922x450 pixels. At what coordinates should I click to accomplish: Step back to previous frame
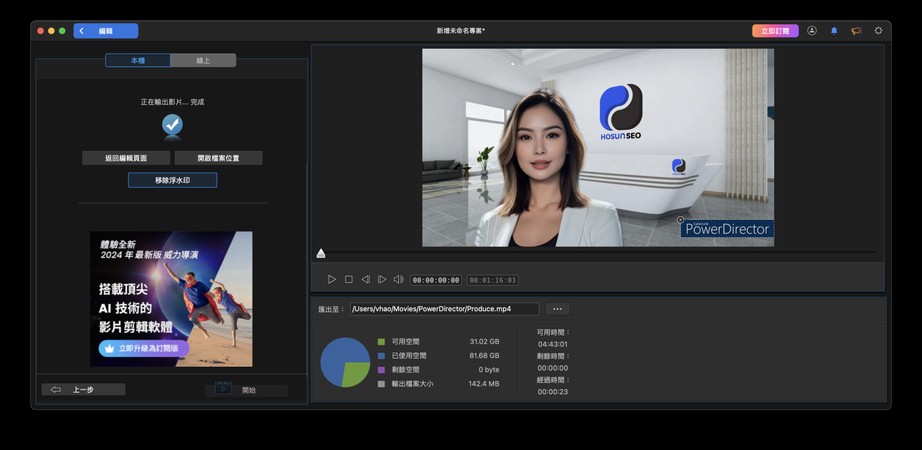point(365,280)
